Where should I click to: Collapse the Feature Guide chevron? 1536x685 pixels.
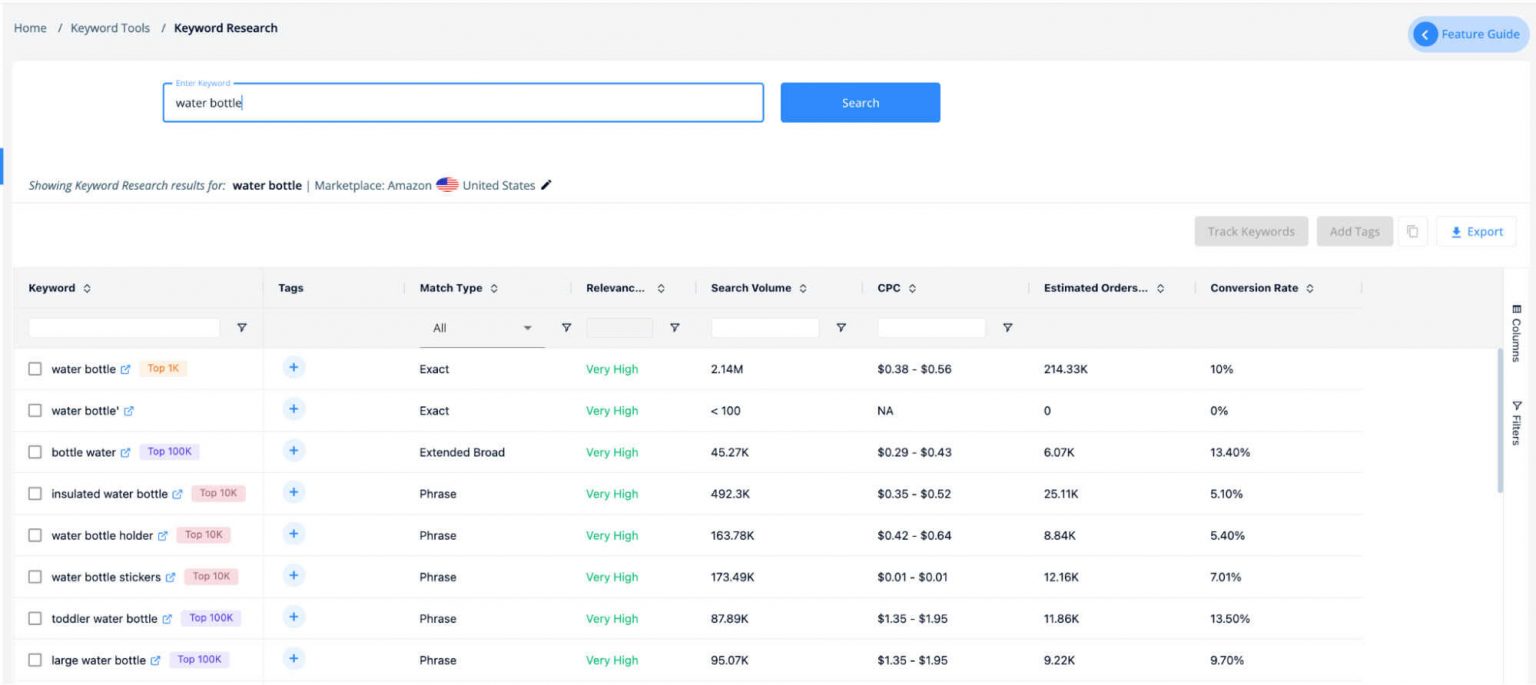tap(1425, 34)
